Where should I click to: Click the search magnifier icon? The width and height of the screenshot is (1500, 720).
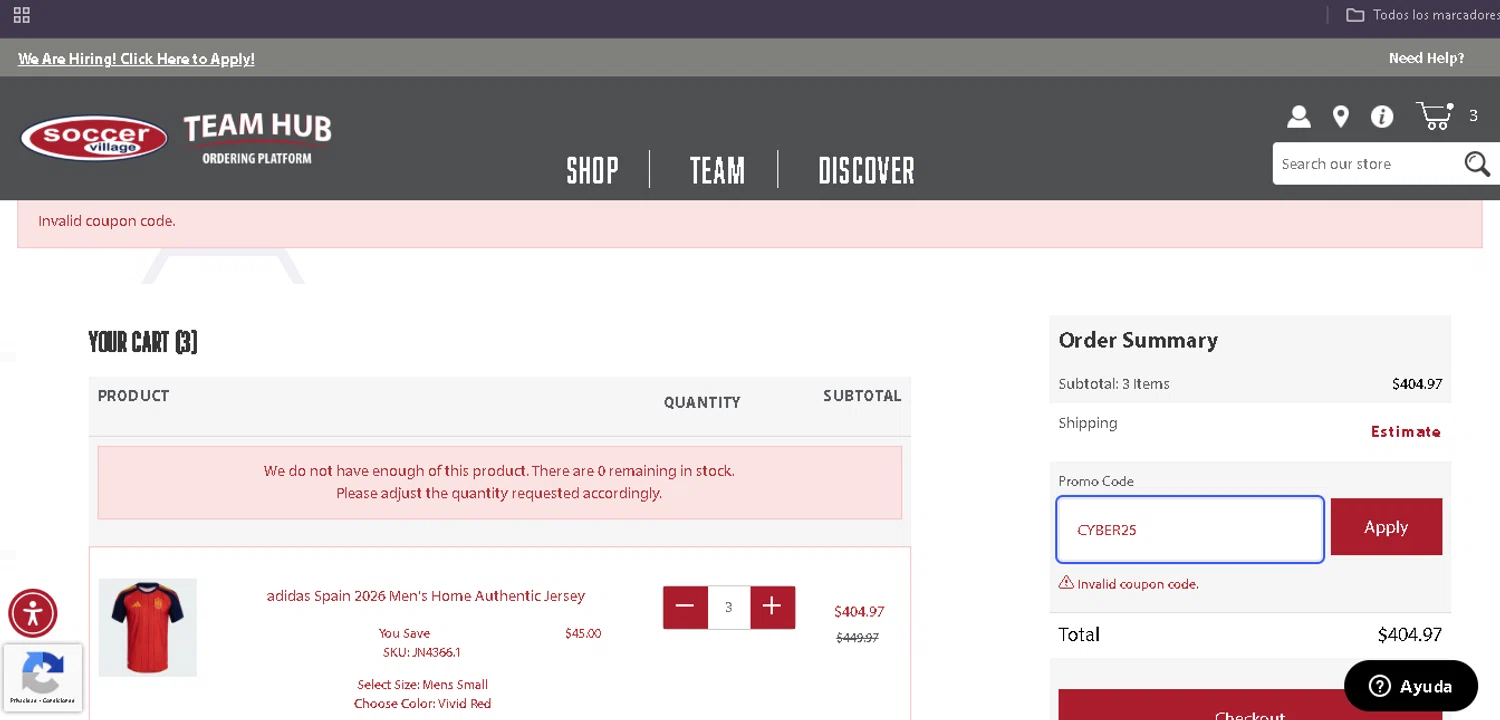click(1477, 164)
